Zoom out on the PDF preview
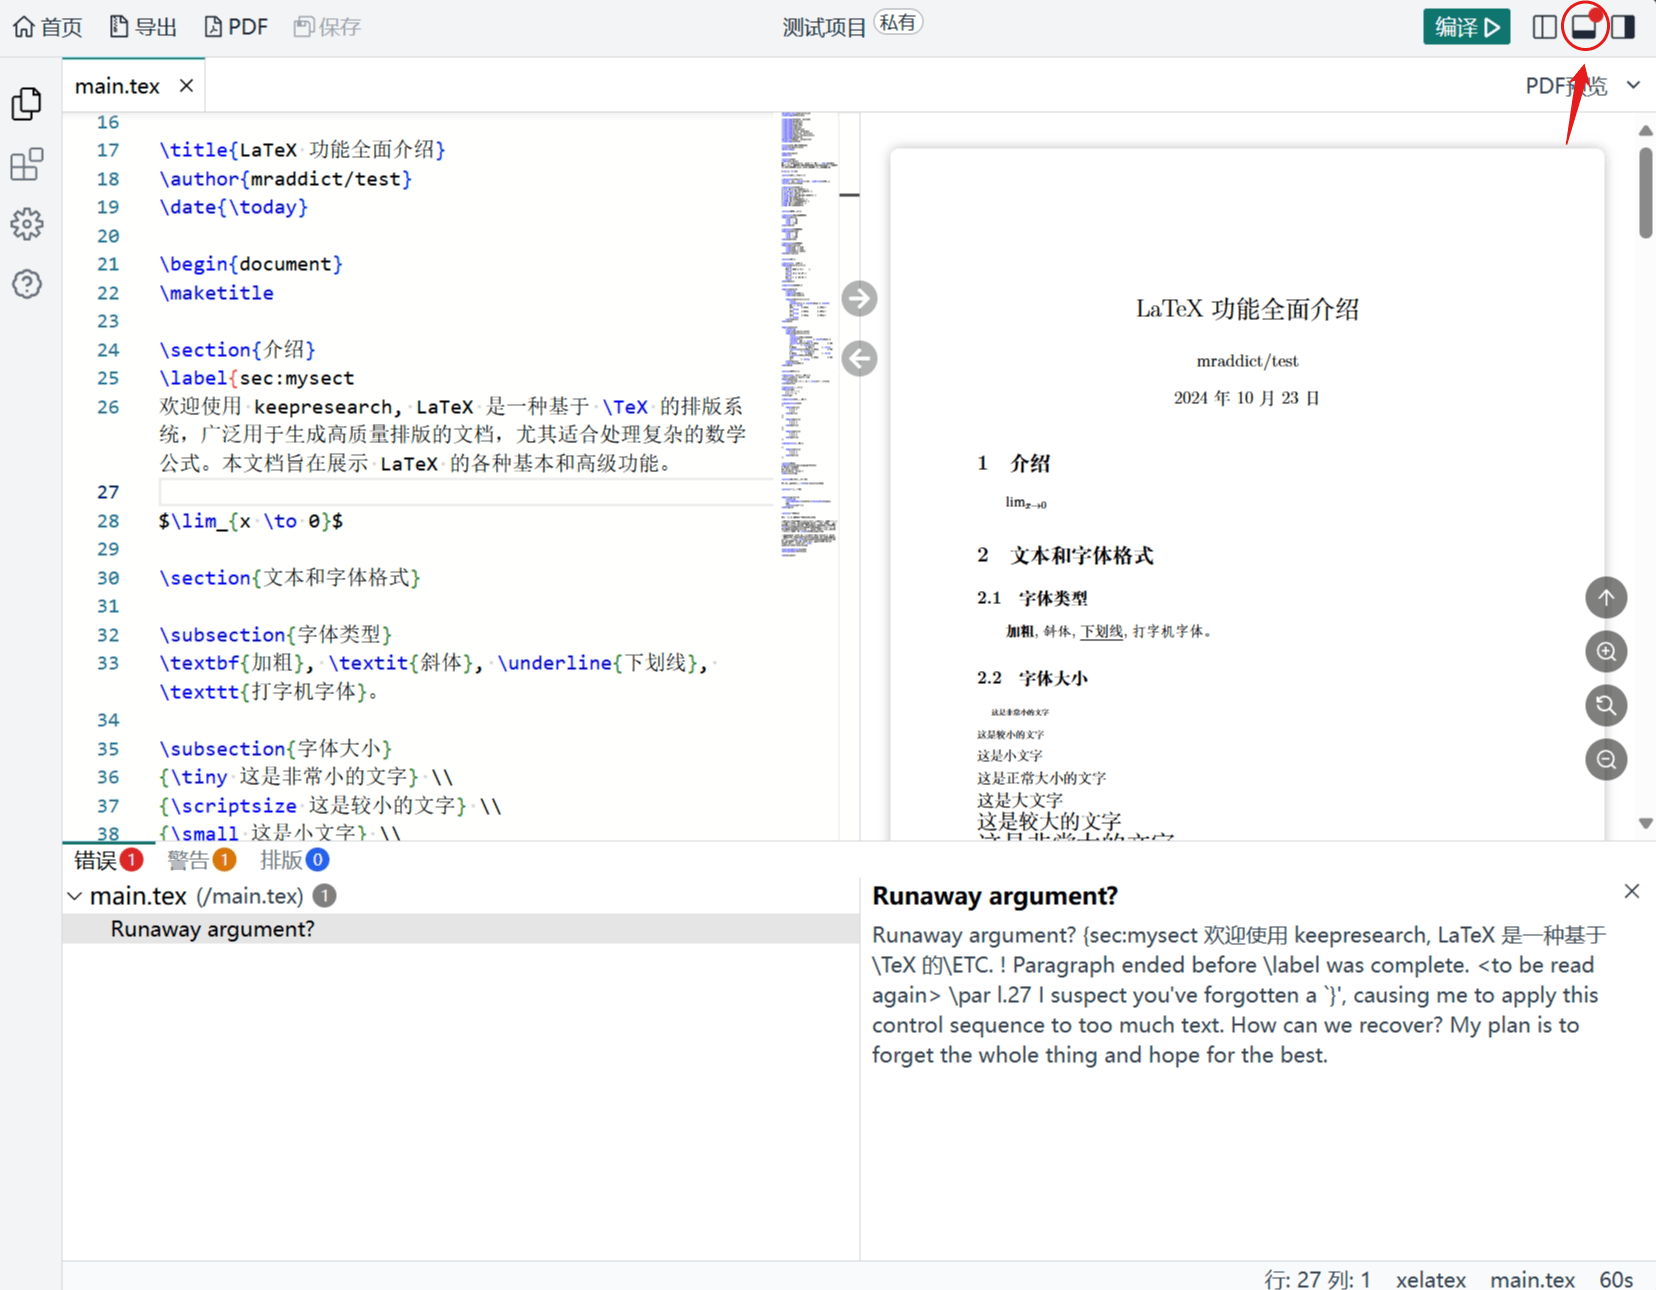The image size is (1656, 1290). pyautogui.click(x=1606, y=759)
